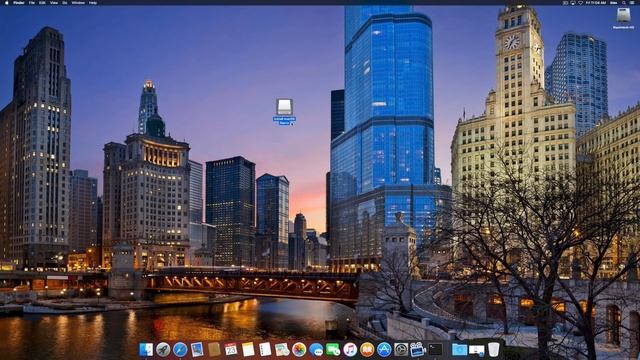Open the App Store icon in Dock

click(384, 349)
